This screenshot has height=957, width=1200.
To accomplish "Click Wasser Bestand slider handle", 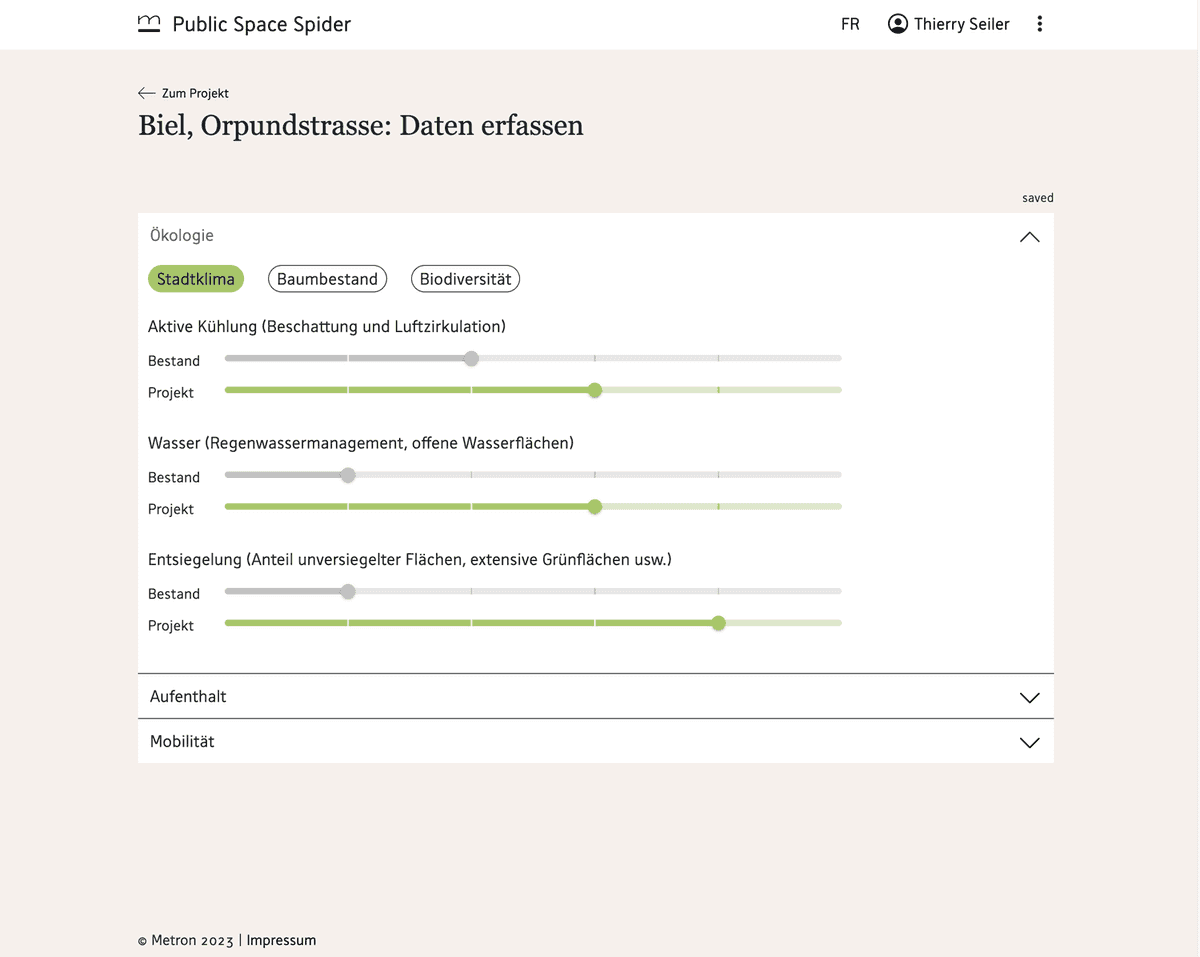I will point(348,475).
